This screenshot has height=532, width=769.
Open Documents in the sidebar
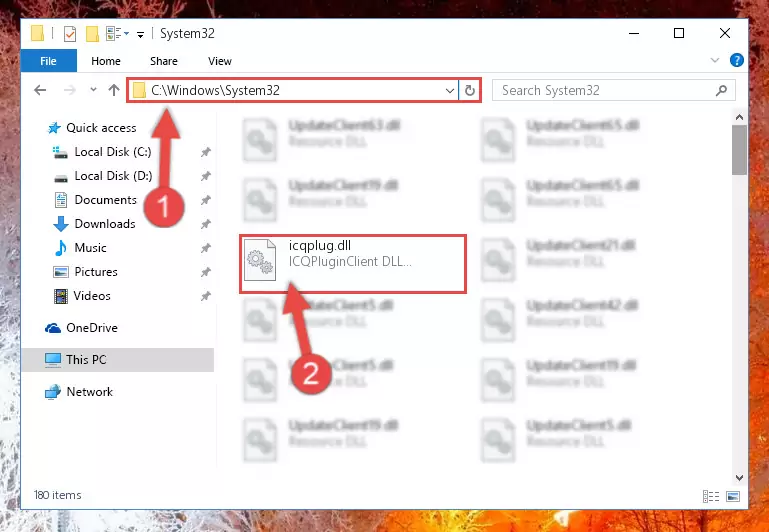[95, 200]
